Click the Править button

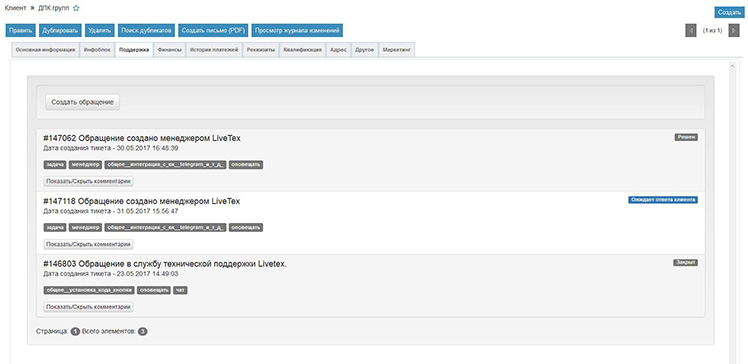21,31
